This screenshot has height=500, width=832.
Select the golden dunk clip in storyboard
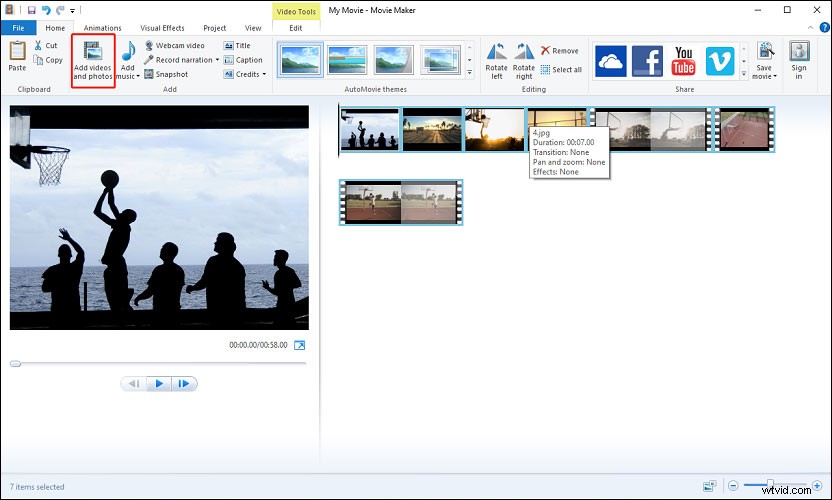495,129
